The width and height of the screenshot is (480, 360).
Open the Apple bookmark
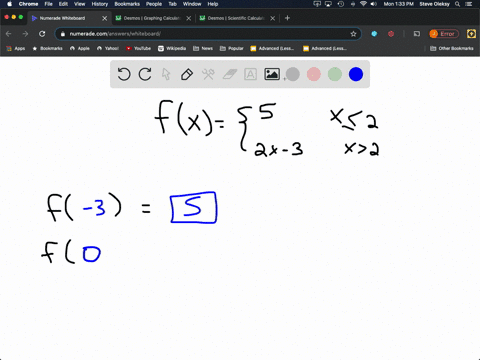80,48
